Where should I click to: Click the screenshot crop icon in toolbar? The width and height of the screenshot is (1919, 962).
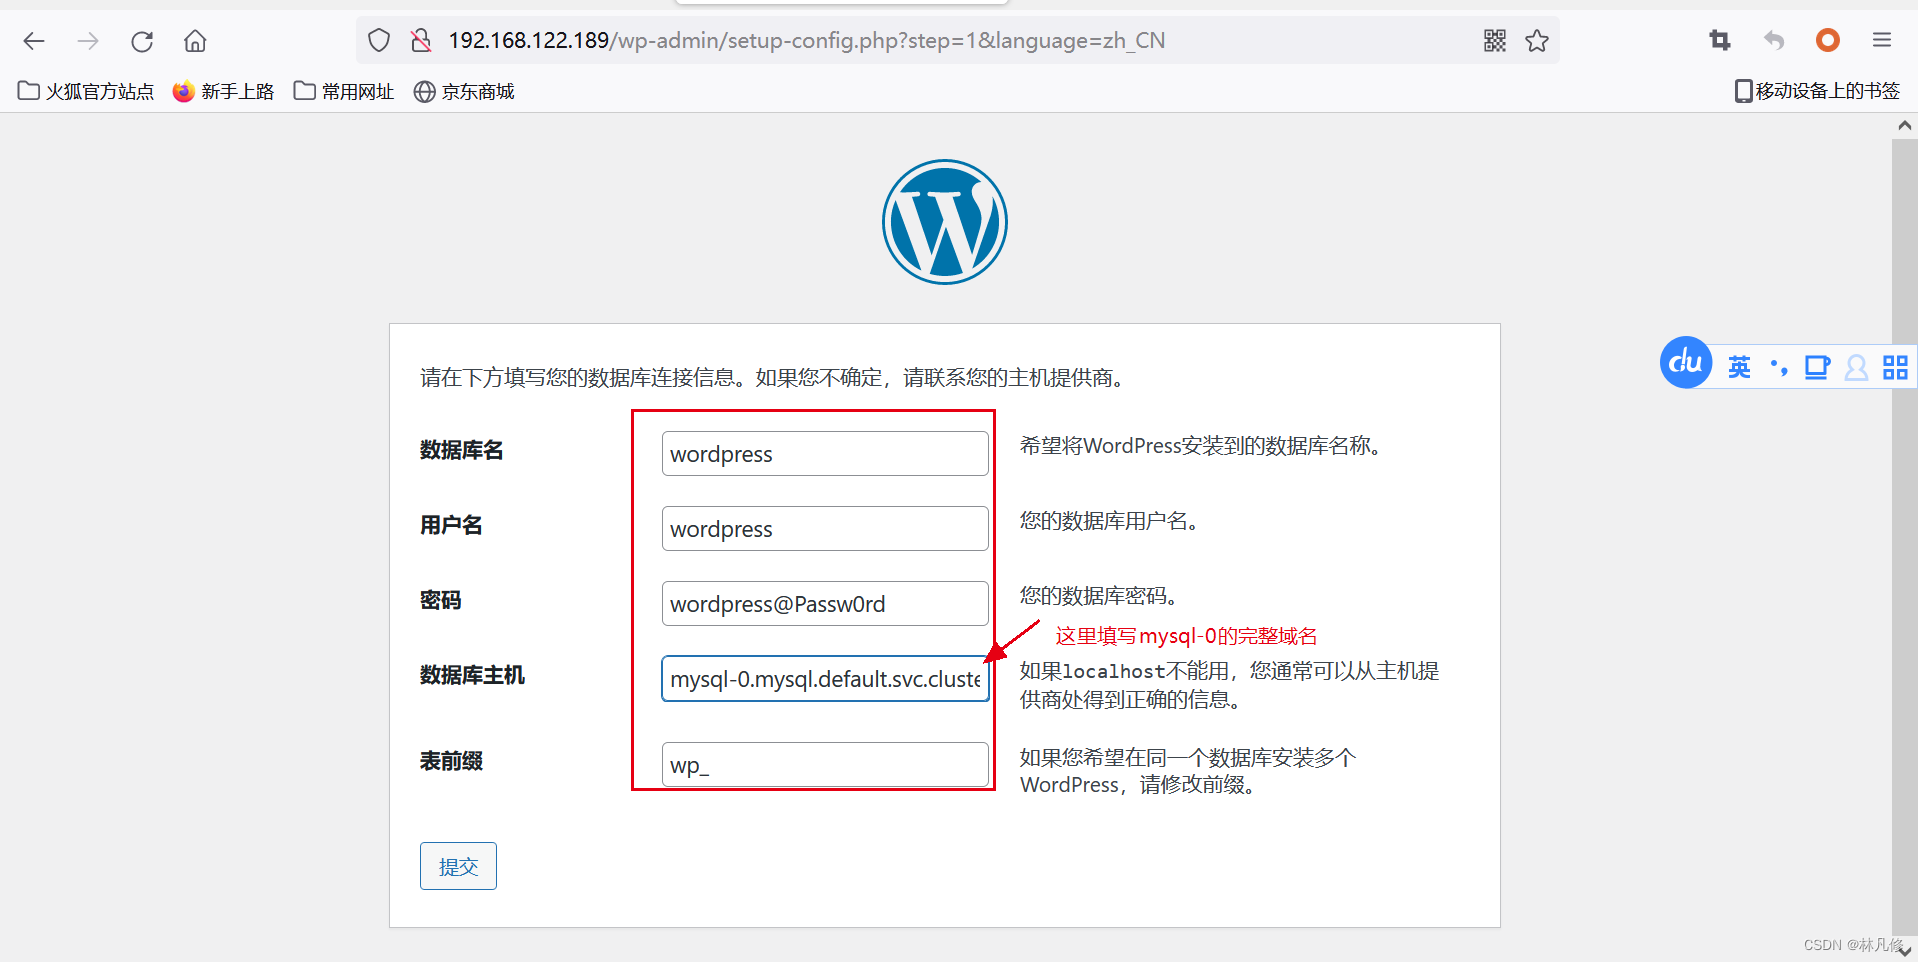tap(1720, 41)
